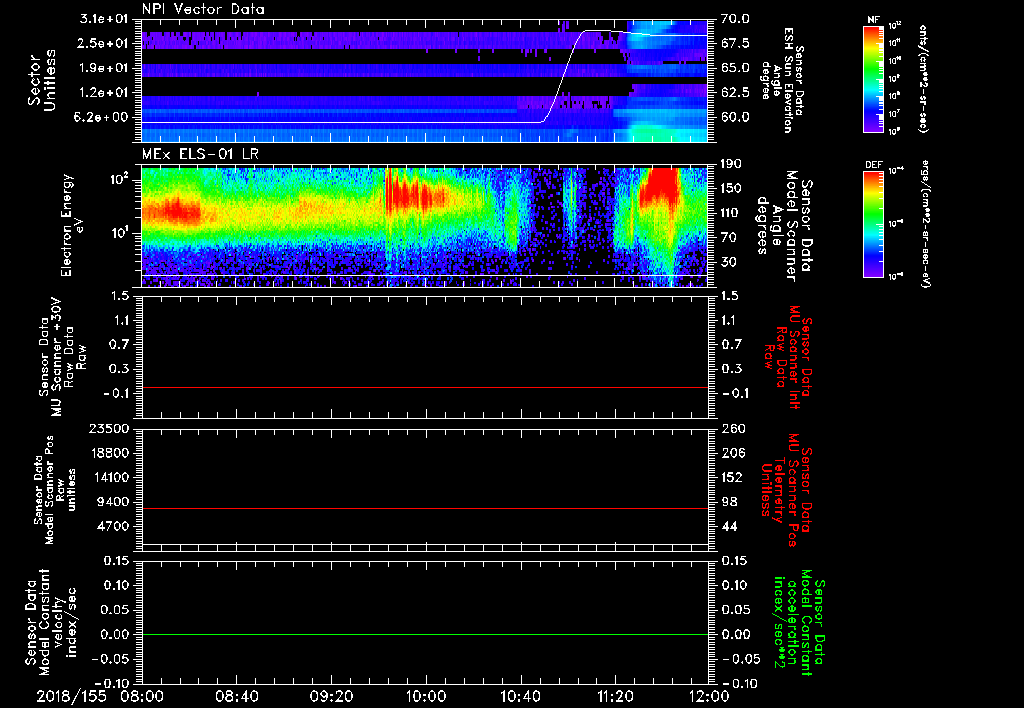Click the red line in Scanner Pos panel
The width and height of the screenshot is (1024, 708).
424,508
